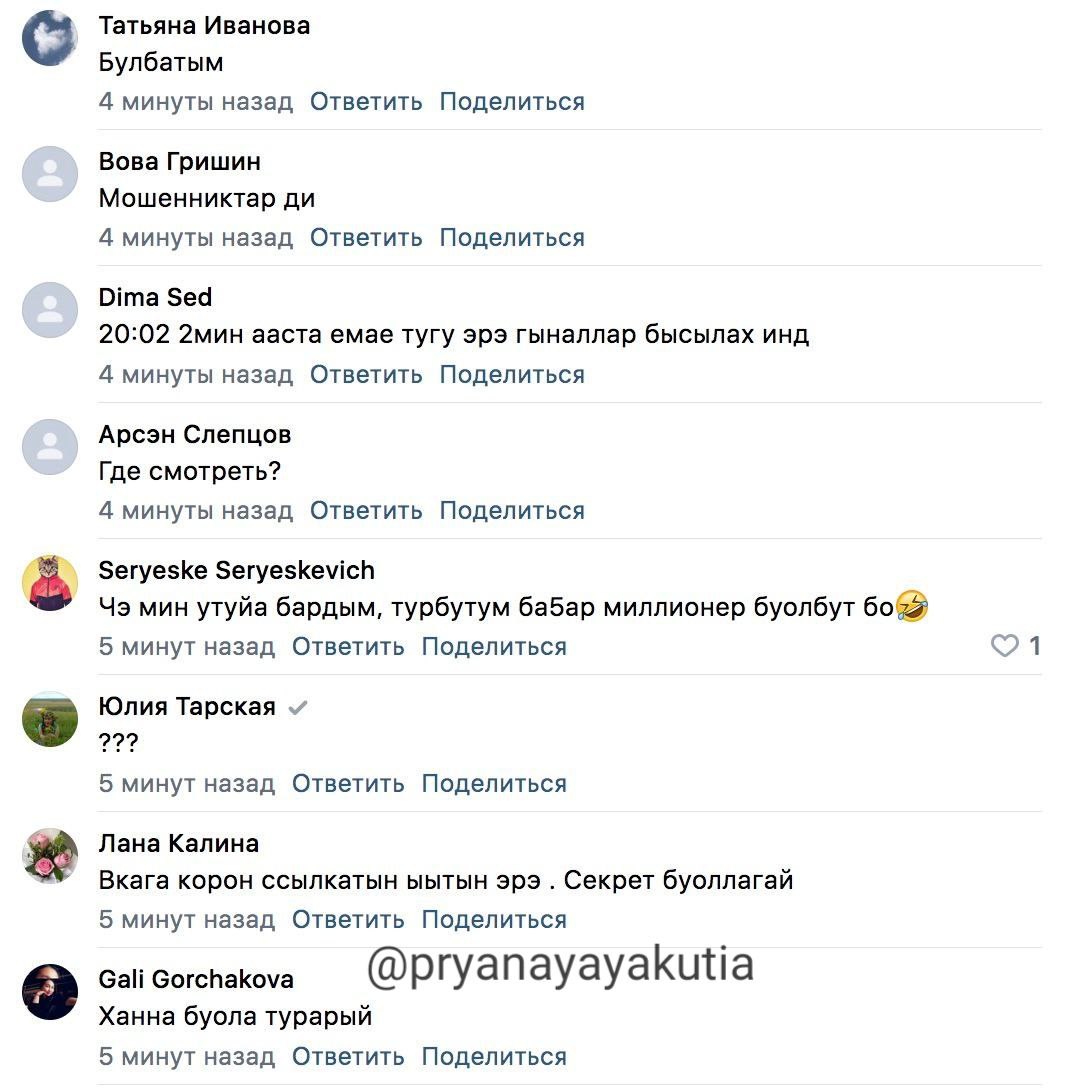Click the verified checkmark beside Юлия Тарская
The width and height of the screenshot is (1082, 1092).
pos(297,708)
